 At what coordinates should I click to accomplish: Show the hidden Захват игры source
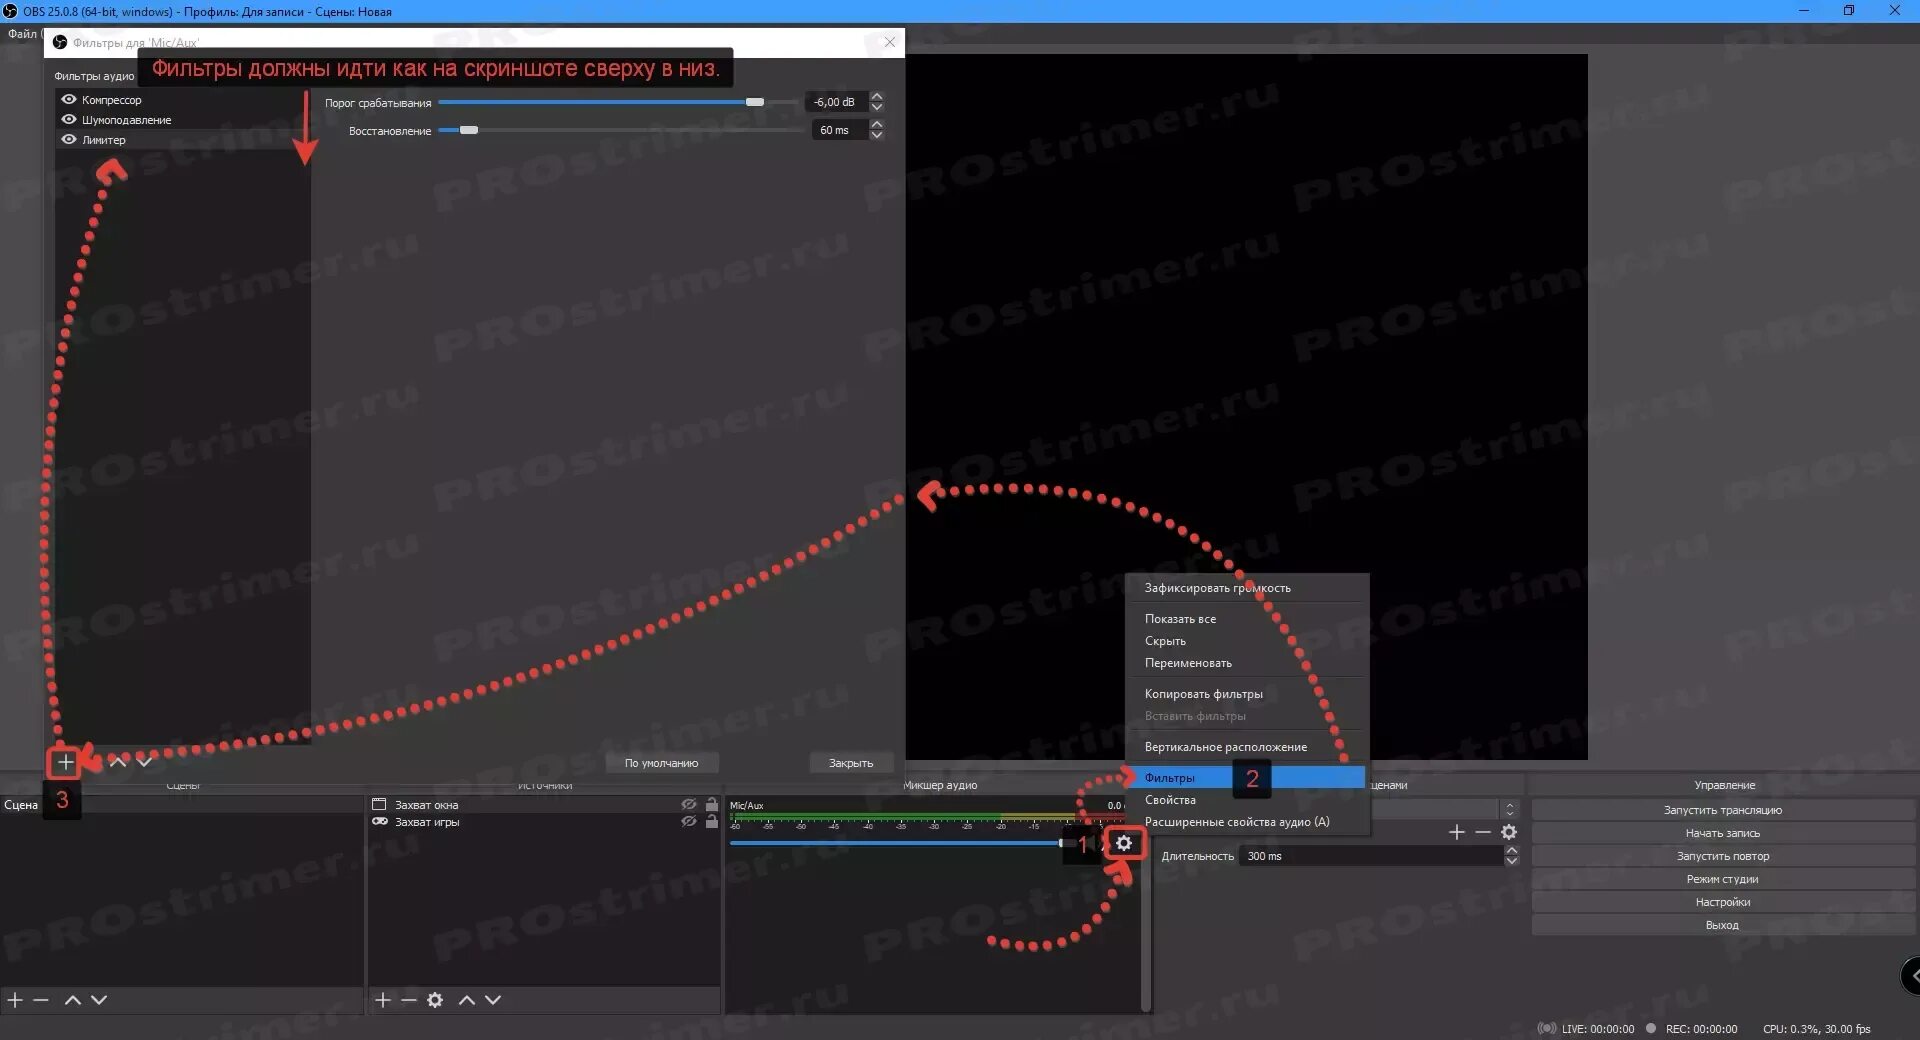click(689, 822)
